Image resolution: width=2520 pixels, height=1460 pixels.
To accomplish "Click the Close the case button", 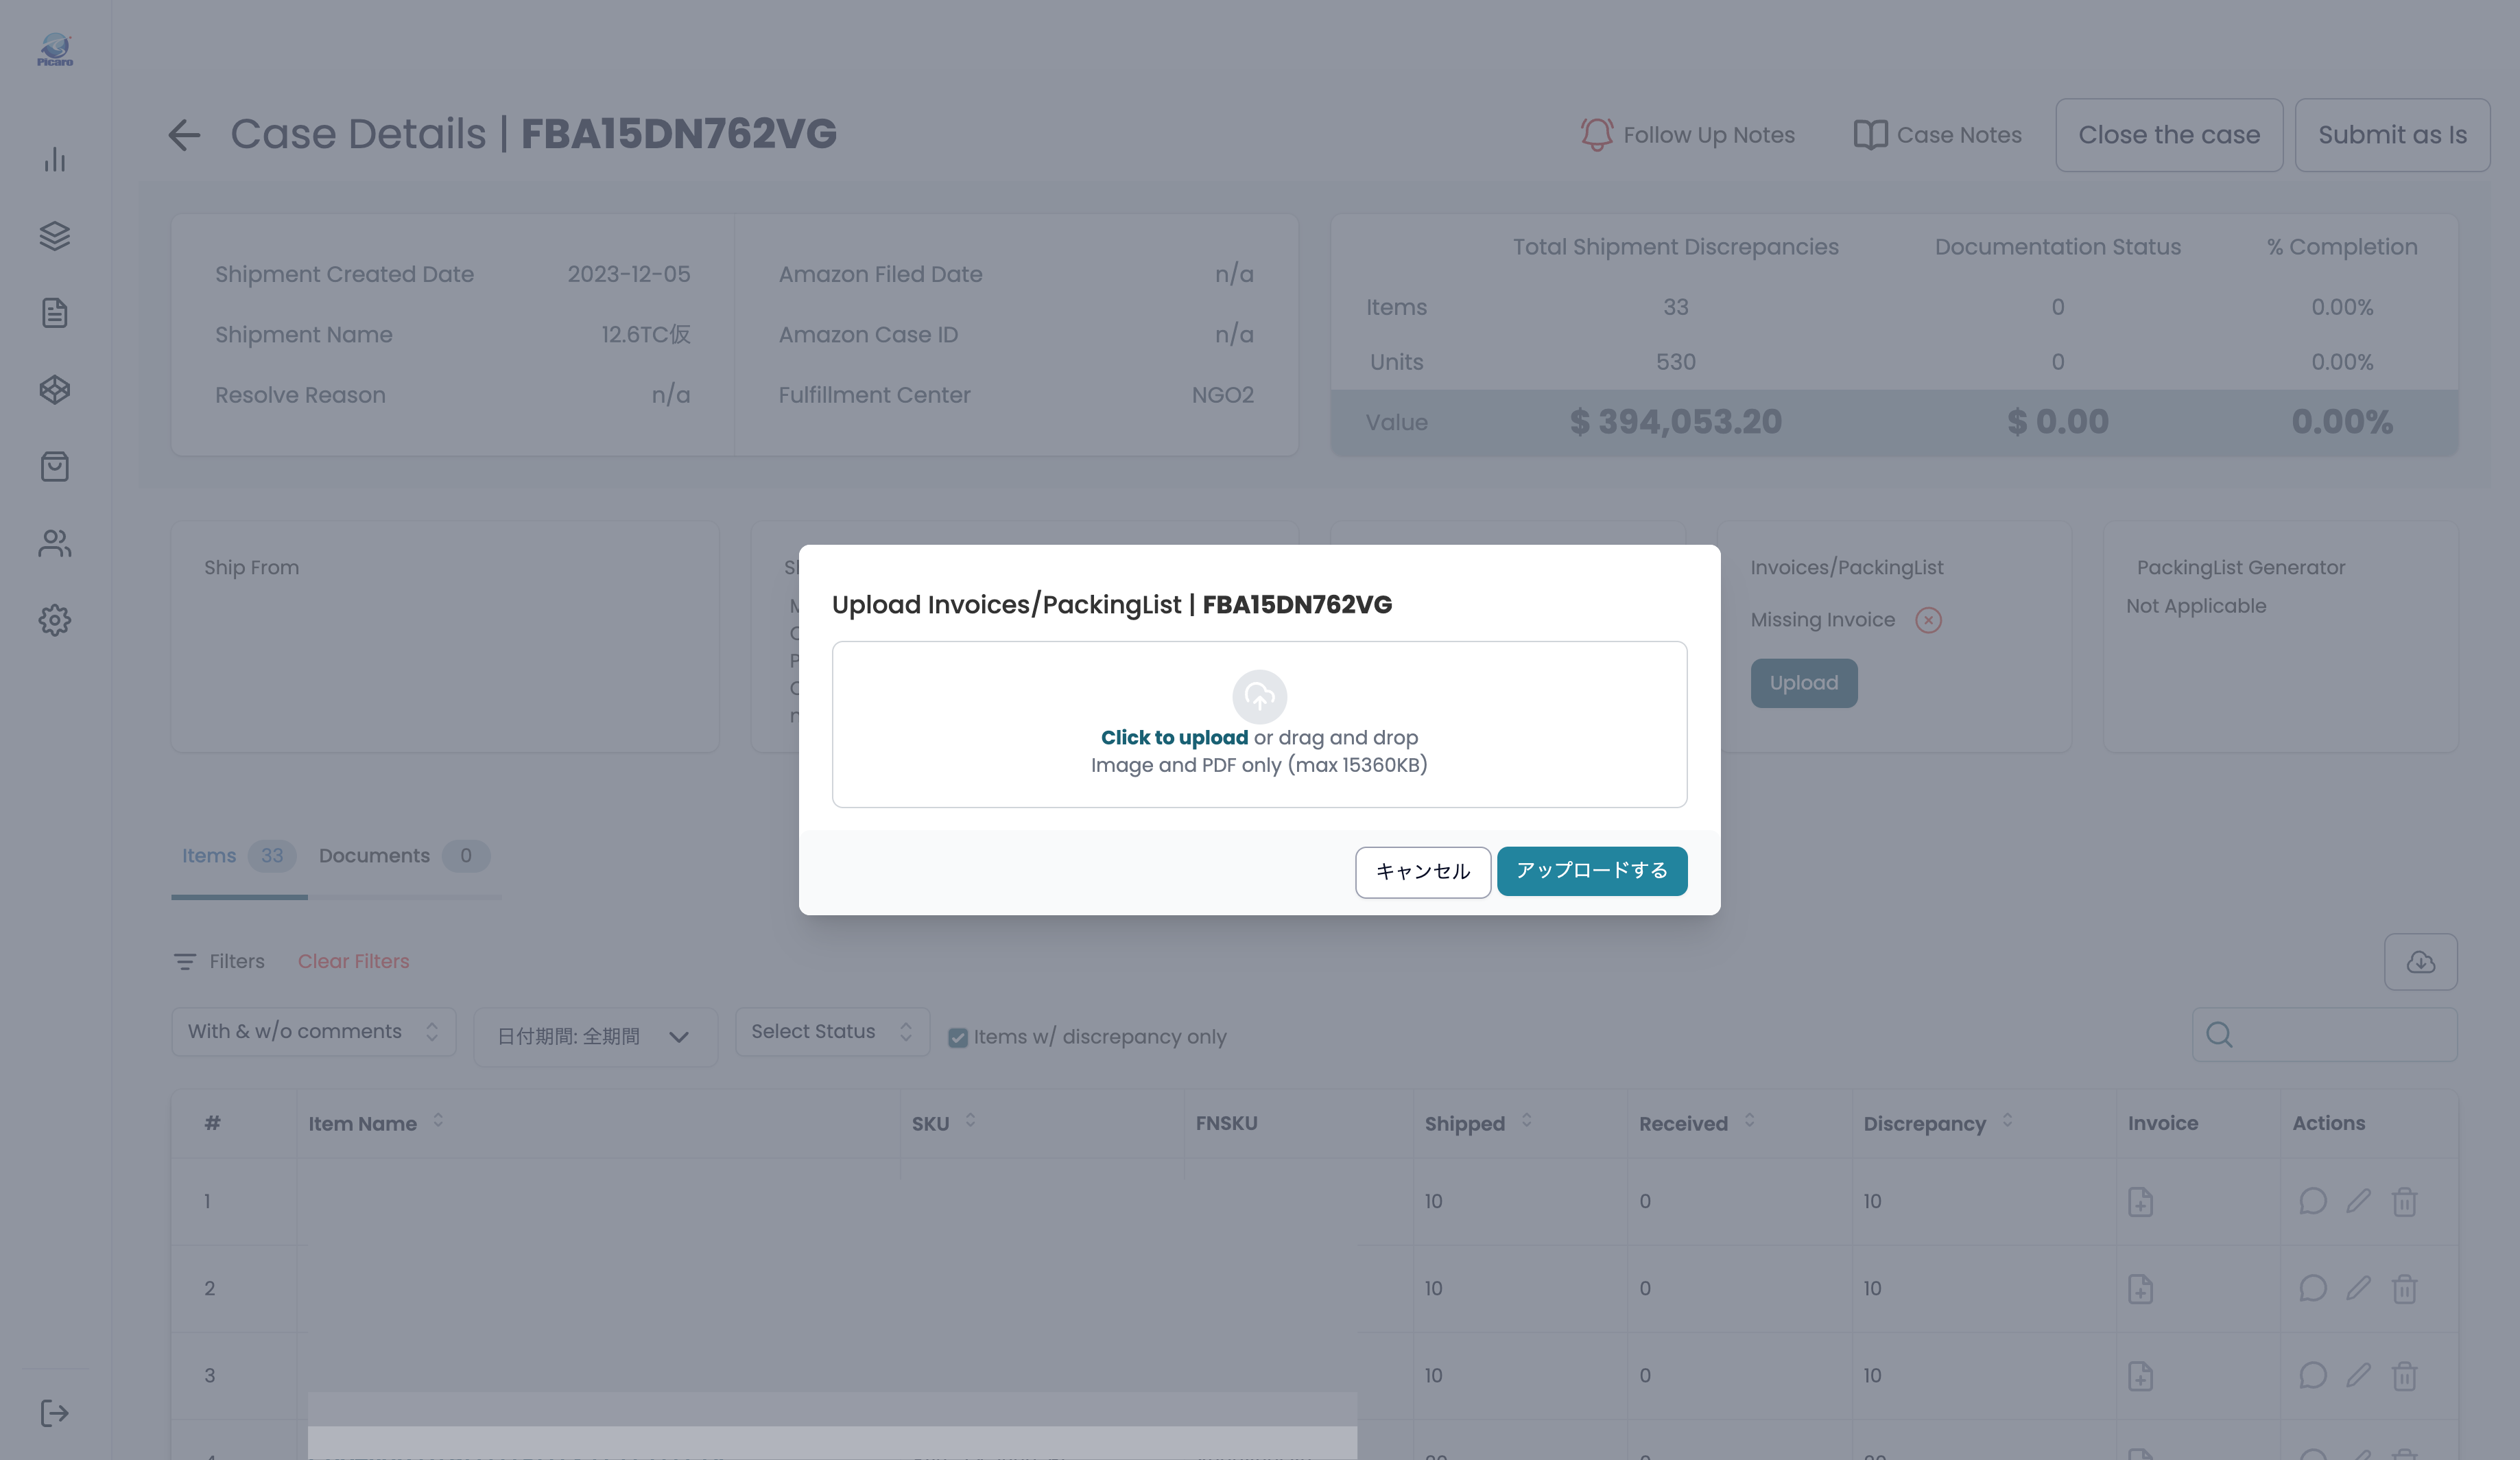I will coord(2169,135).
